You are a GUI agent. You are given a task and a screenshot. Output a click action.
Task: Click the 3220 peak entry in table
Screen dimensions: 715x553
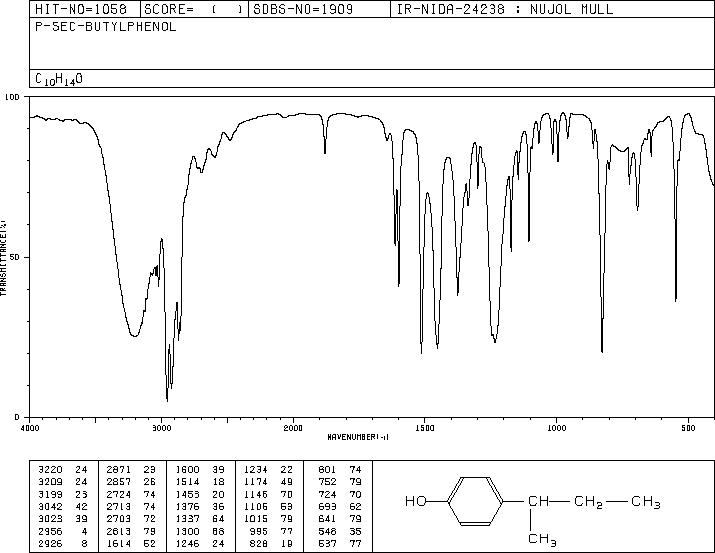tap(62, 470)
